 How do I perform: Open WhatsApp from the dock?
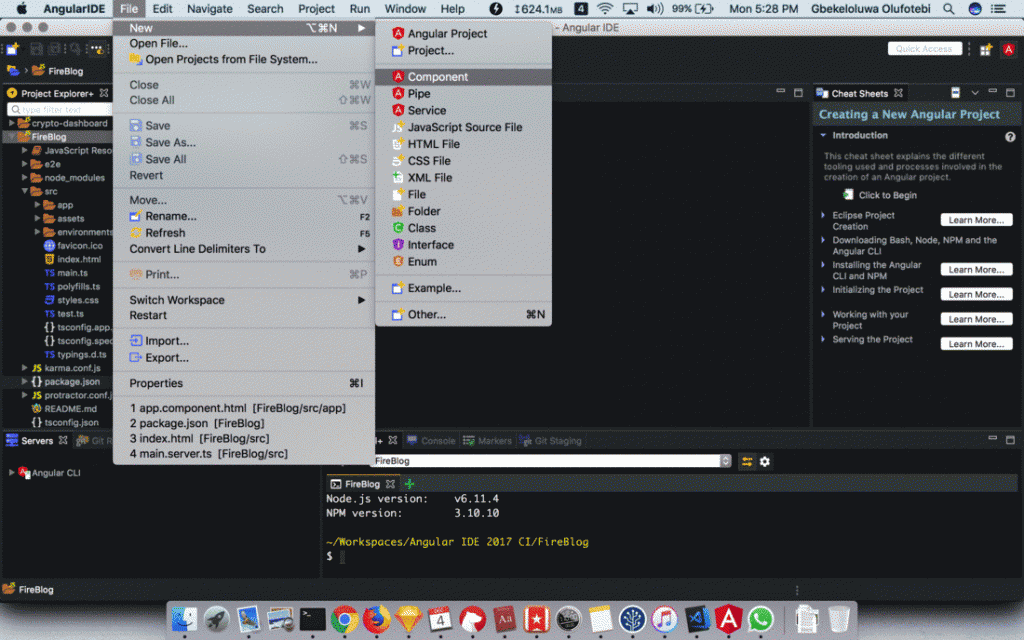[x=760, y=619]
